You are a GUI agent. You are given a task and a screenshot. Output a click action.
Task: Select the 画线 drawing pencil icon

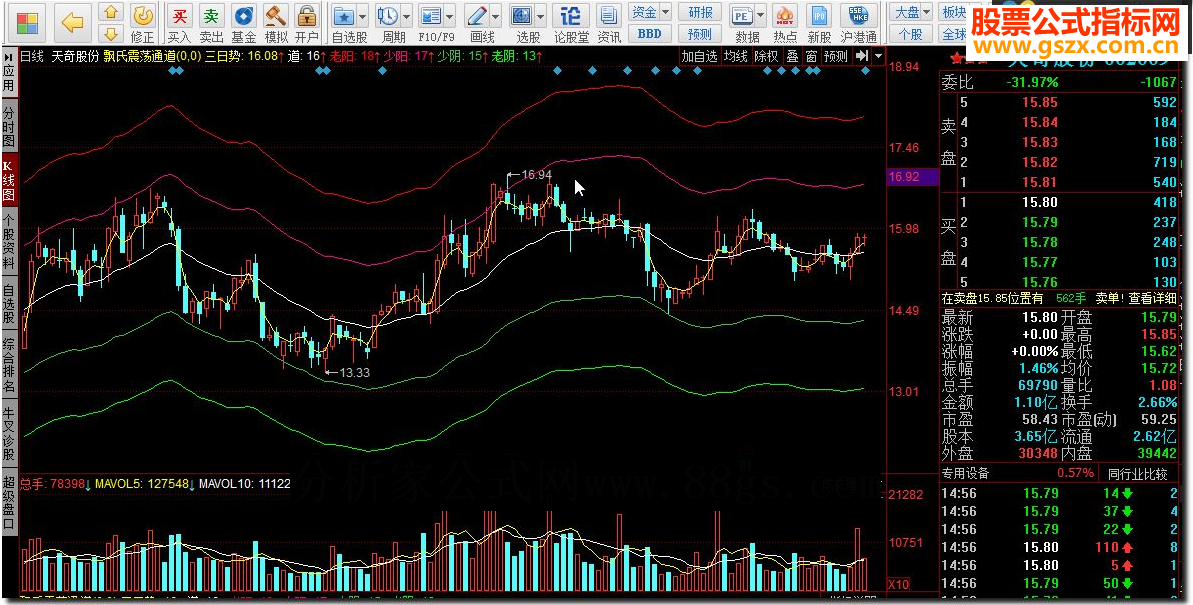tap(477, 15)
